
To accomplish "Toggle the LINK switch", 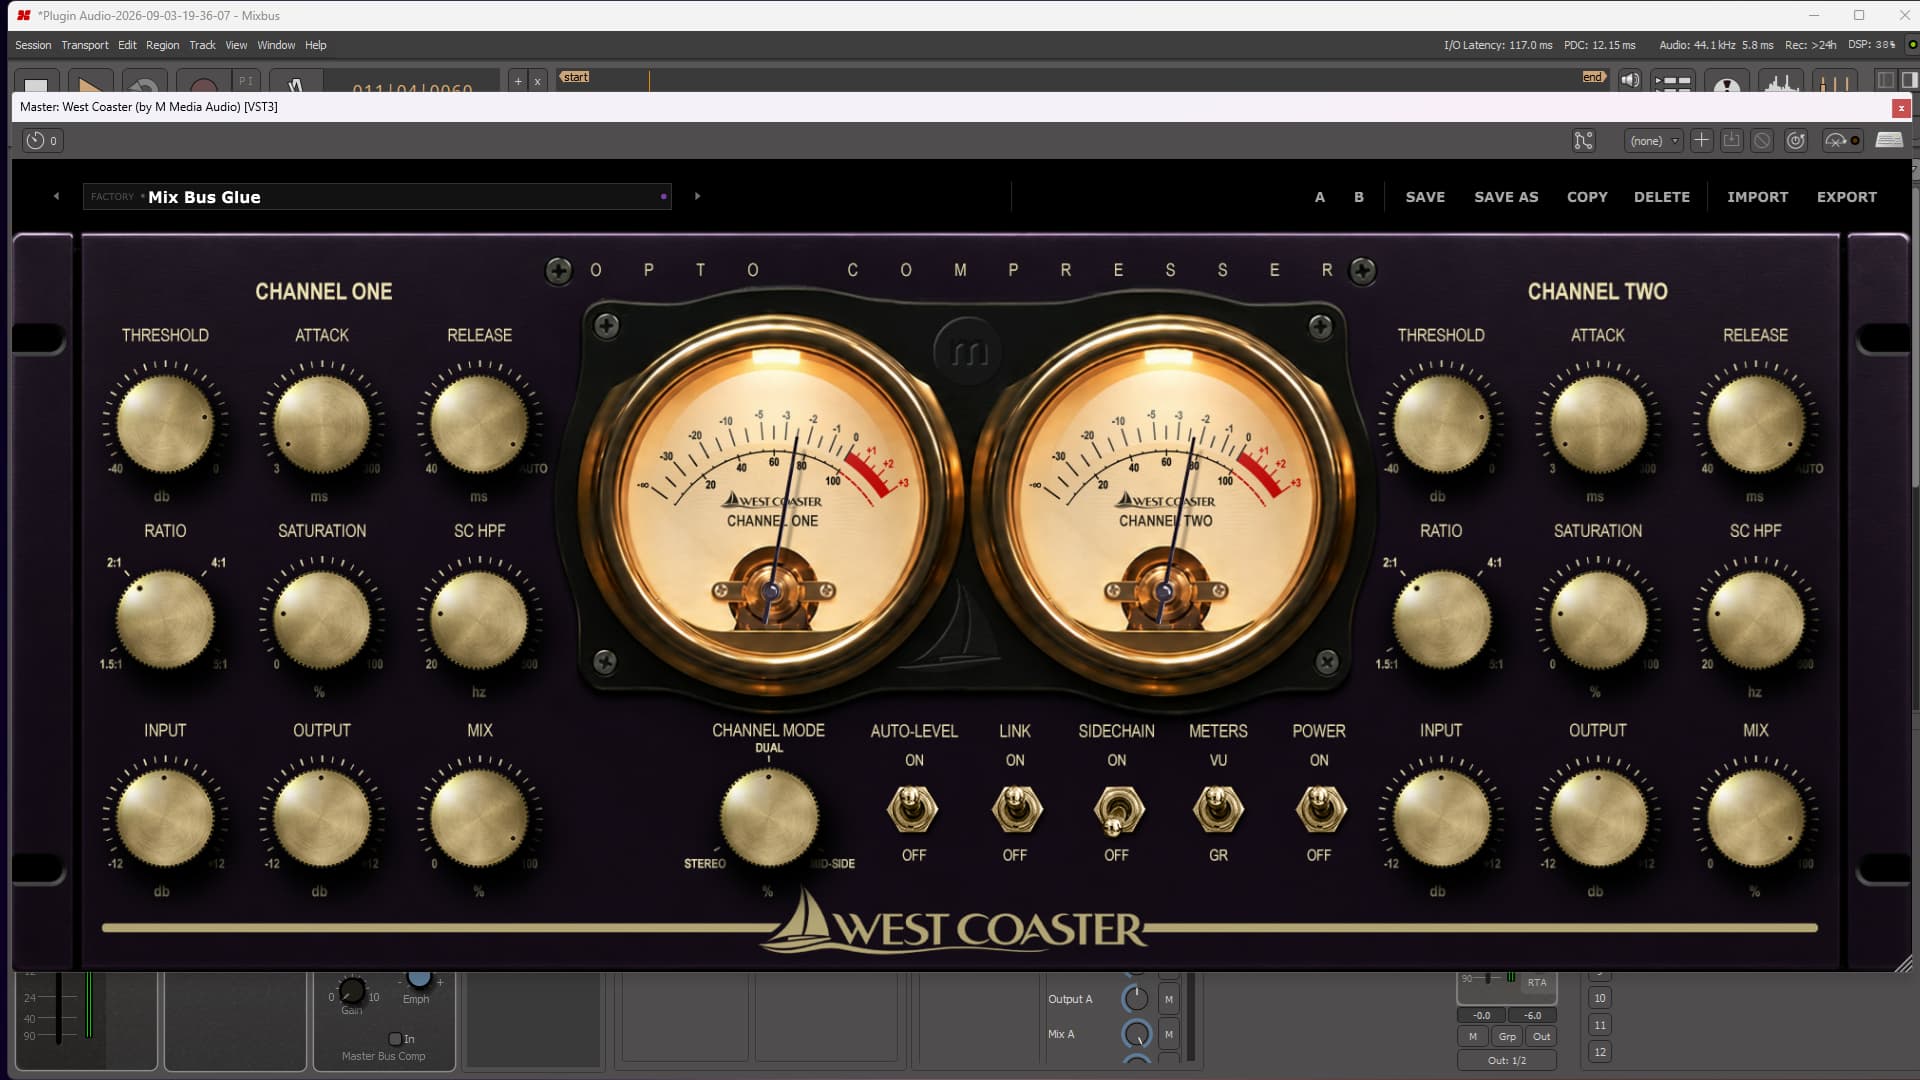I will pos(1016,808).
